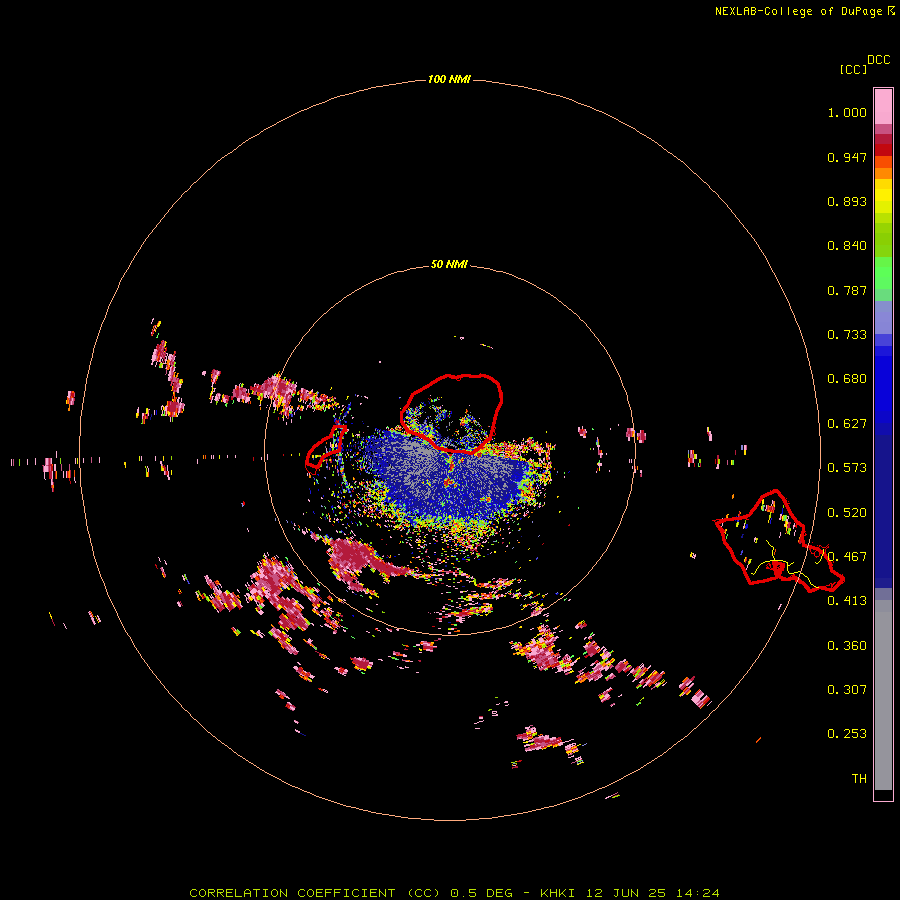The height and width of the screenshot is (900, 900).
Task: Click the 0.307 scale value
Action: point(847,690)
